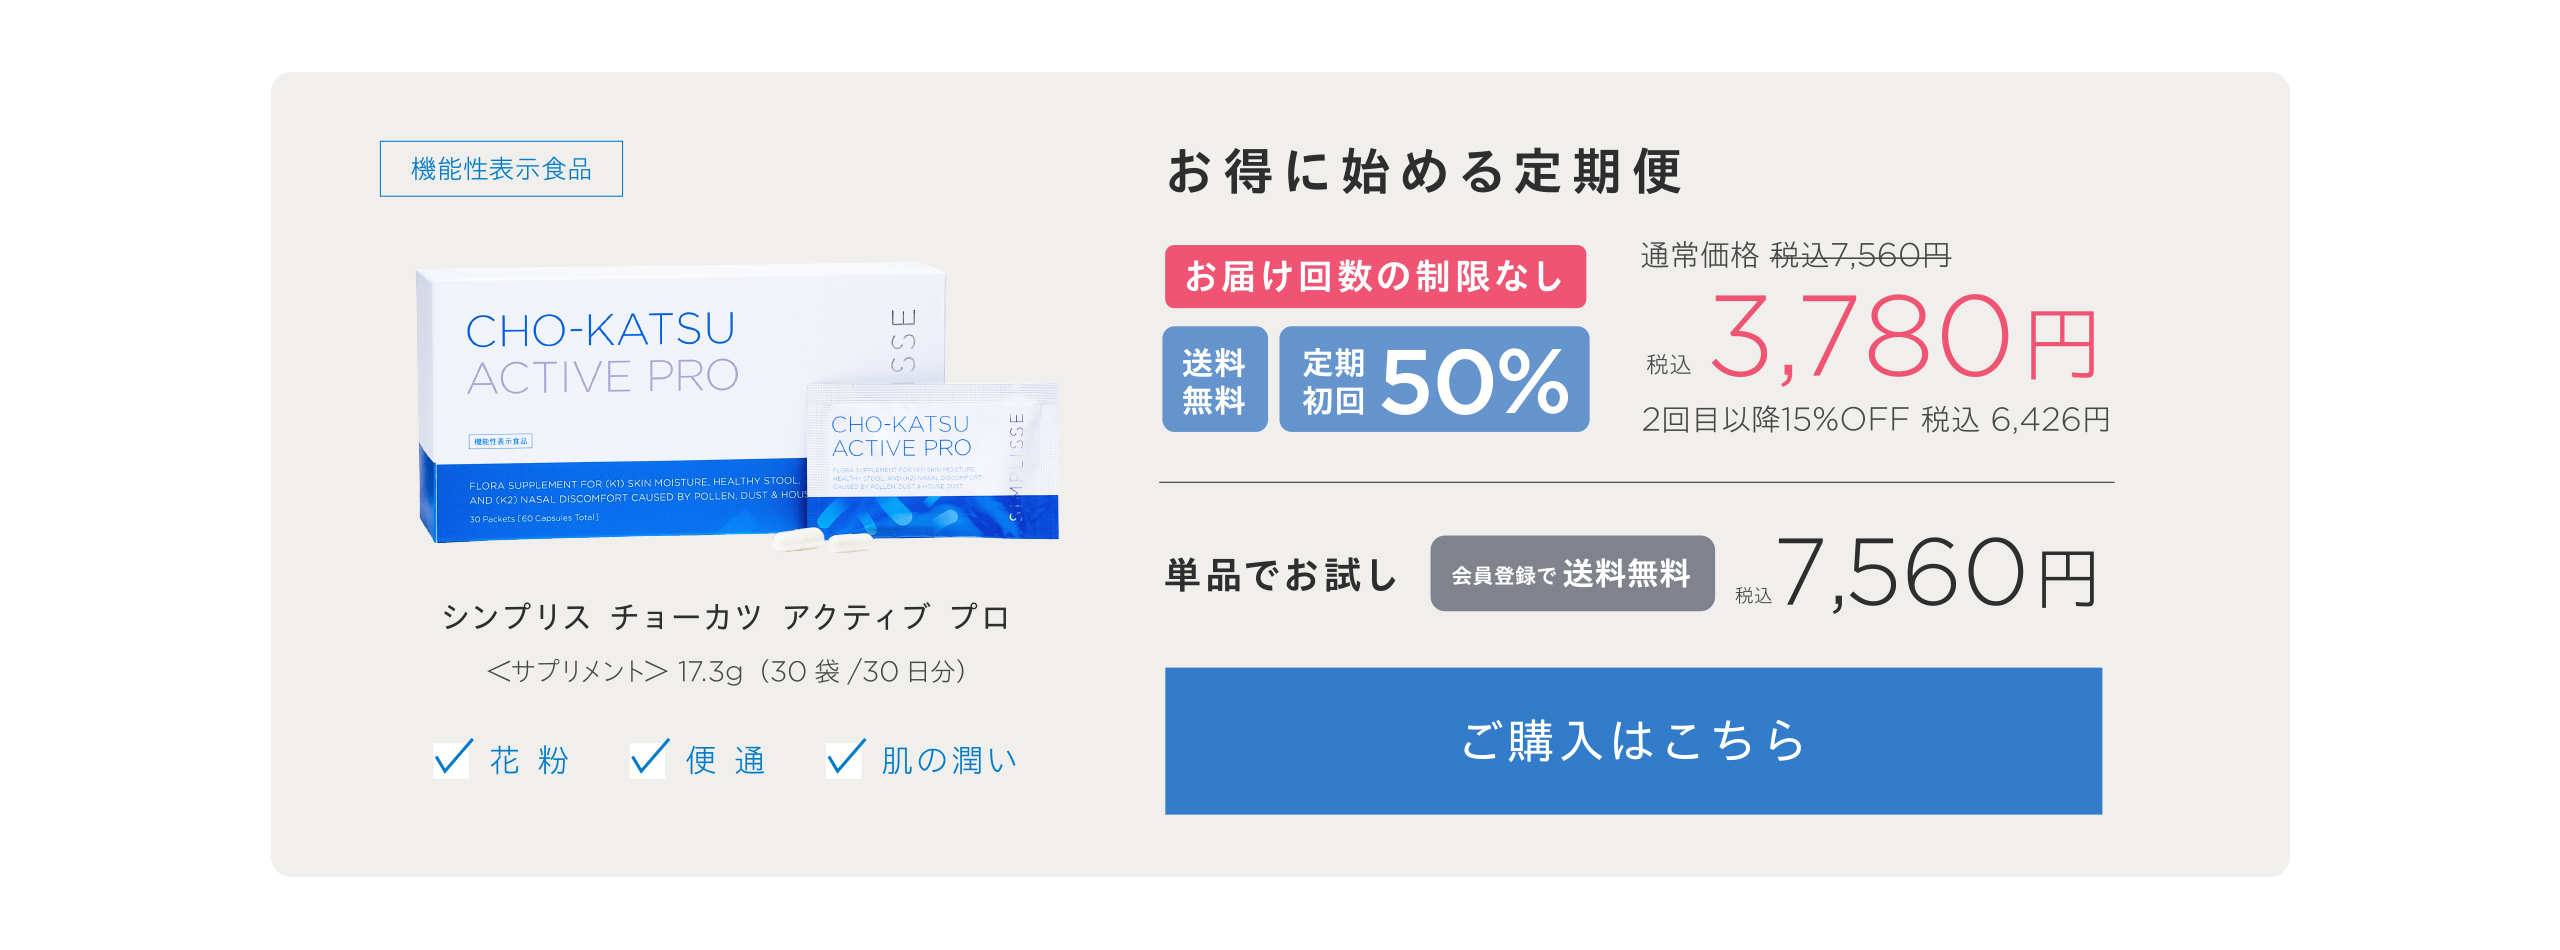Click the white capsules in product image
The height and width of the screenshot is (950, 2560).
point(824,541)
